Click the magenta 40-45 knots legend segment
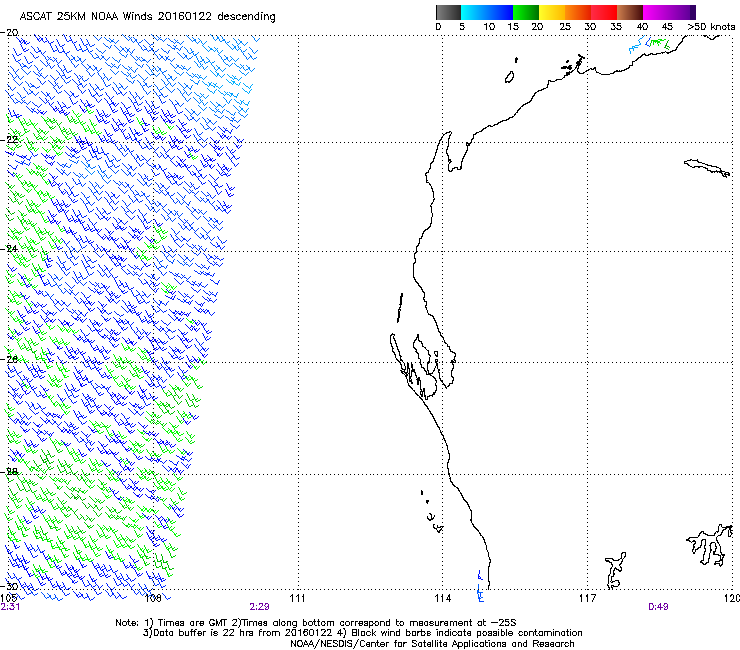Image resolution: width=740 pixels, height=650 pixels. click(656, 12)
